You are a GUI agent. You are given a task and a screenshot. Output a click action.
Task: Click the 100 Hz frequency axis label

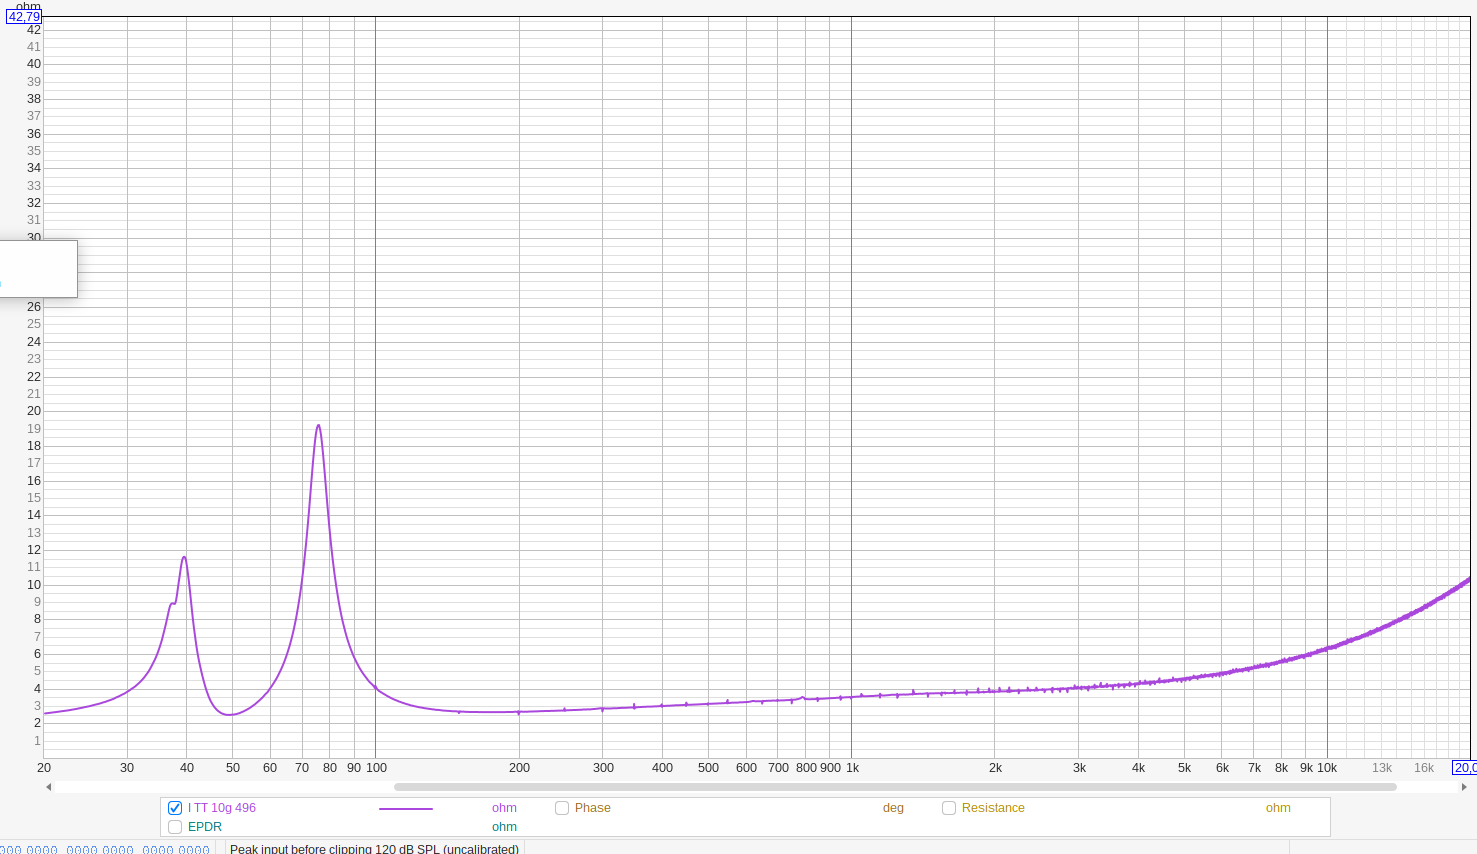click(x=376, y=768)
